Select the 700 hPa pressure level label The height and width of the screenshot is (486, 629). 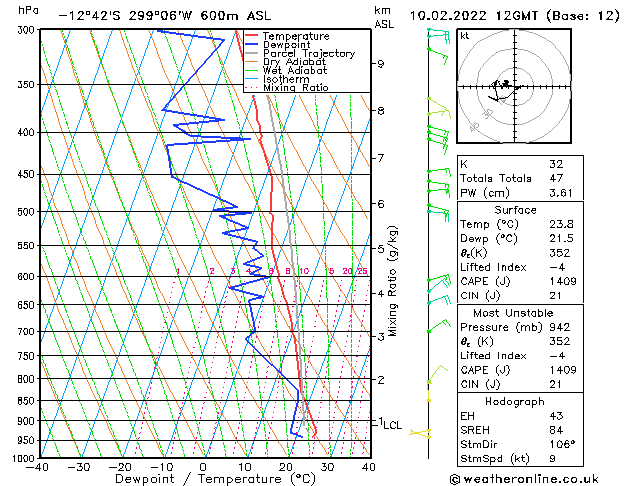point(28,332)
